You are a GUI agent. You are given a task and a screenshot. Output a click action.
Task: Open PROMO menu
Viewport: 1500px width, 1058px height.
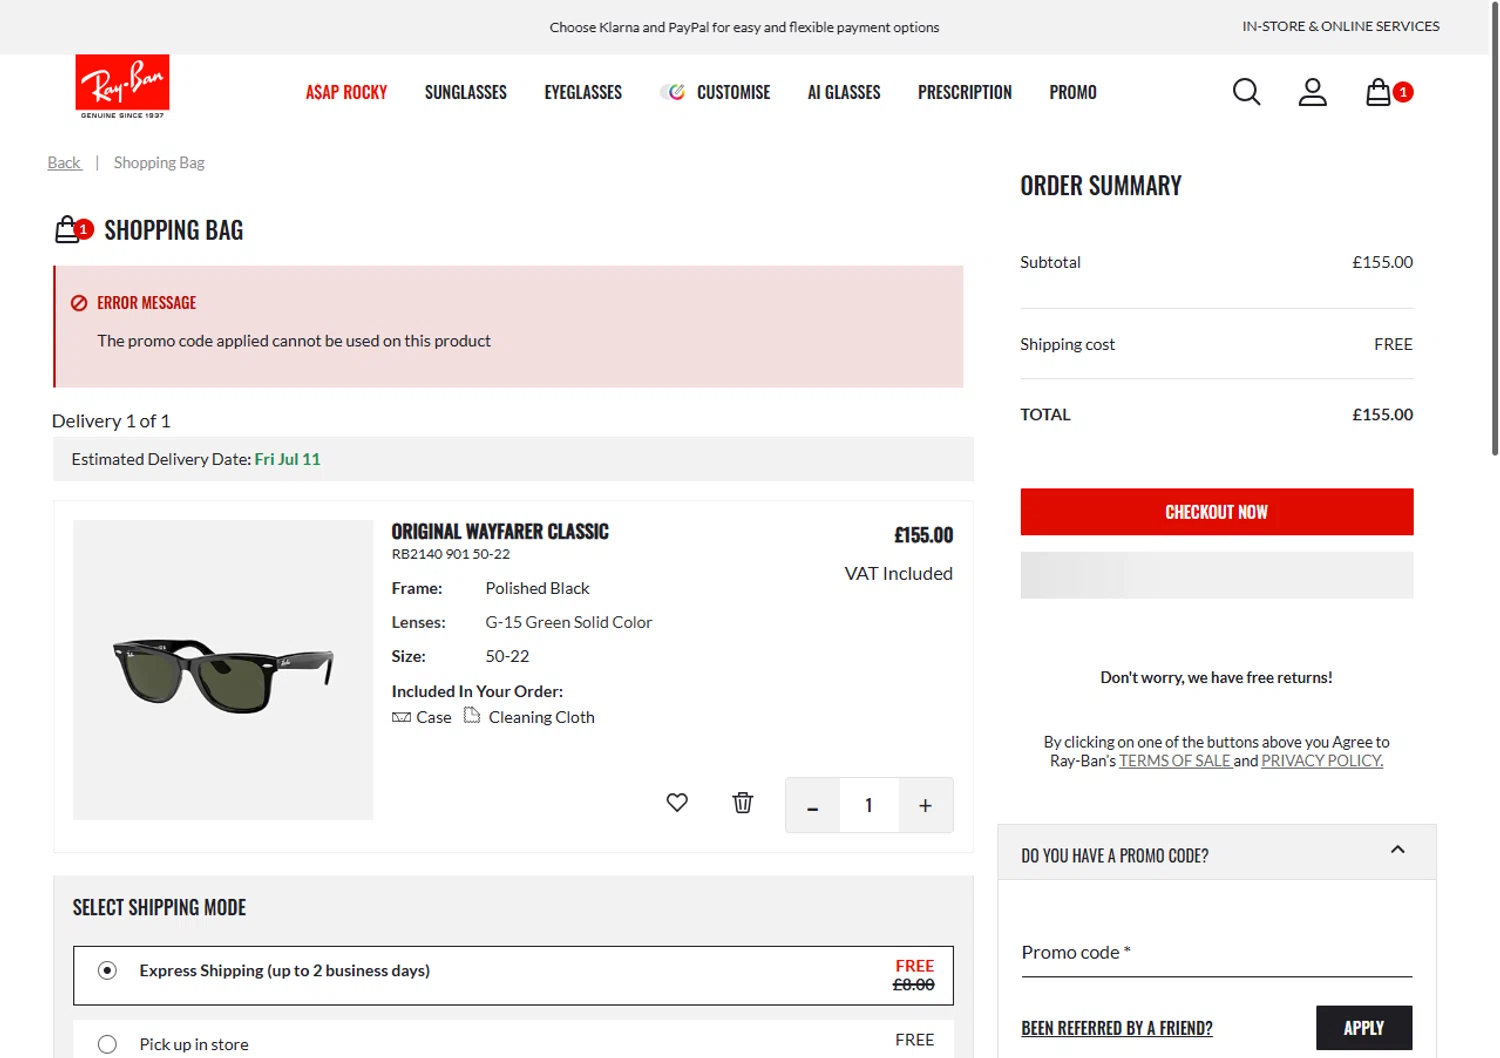pyautogui.click(x=1073, y=92)
